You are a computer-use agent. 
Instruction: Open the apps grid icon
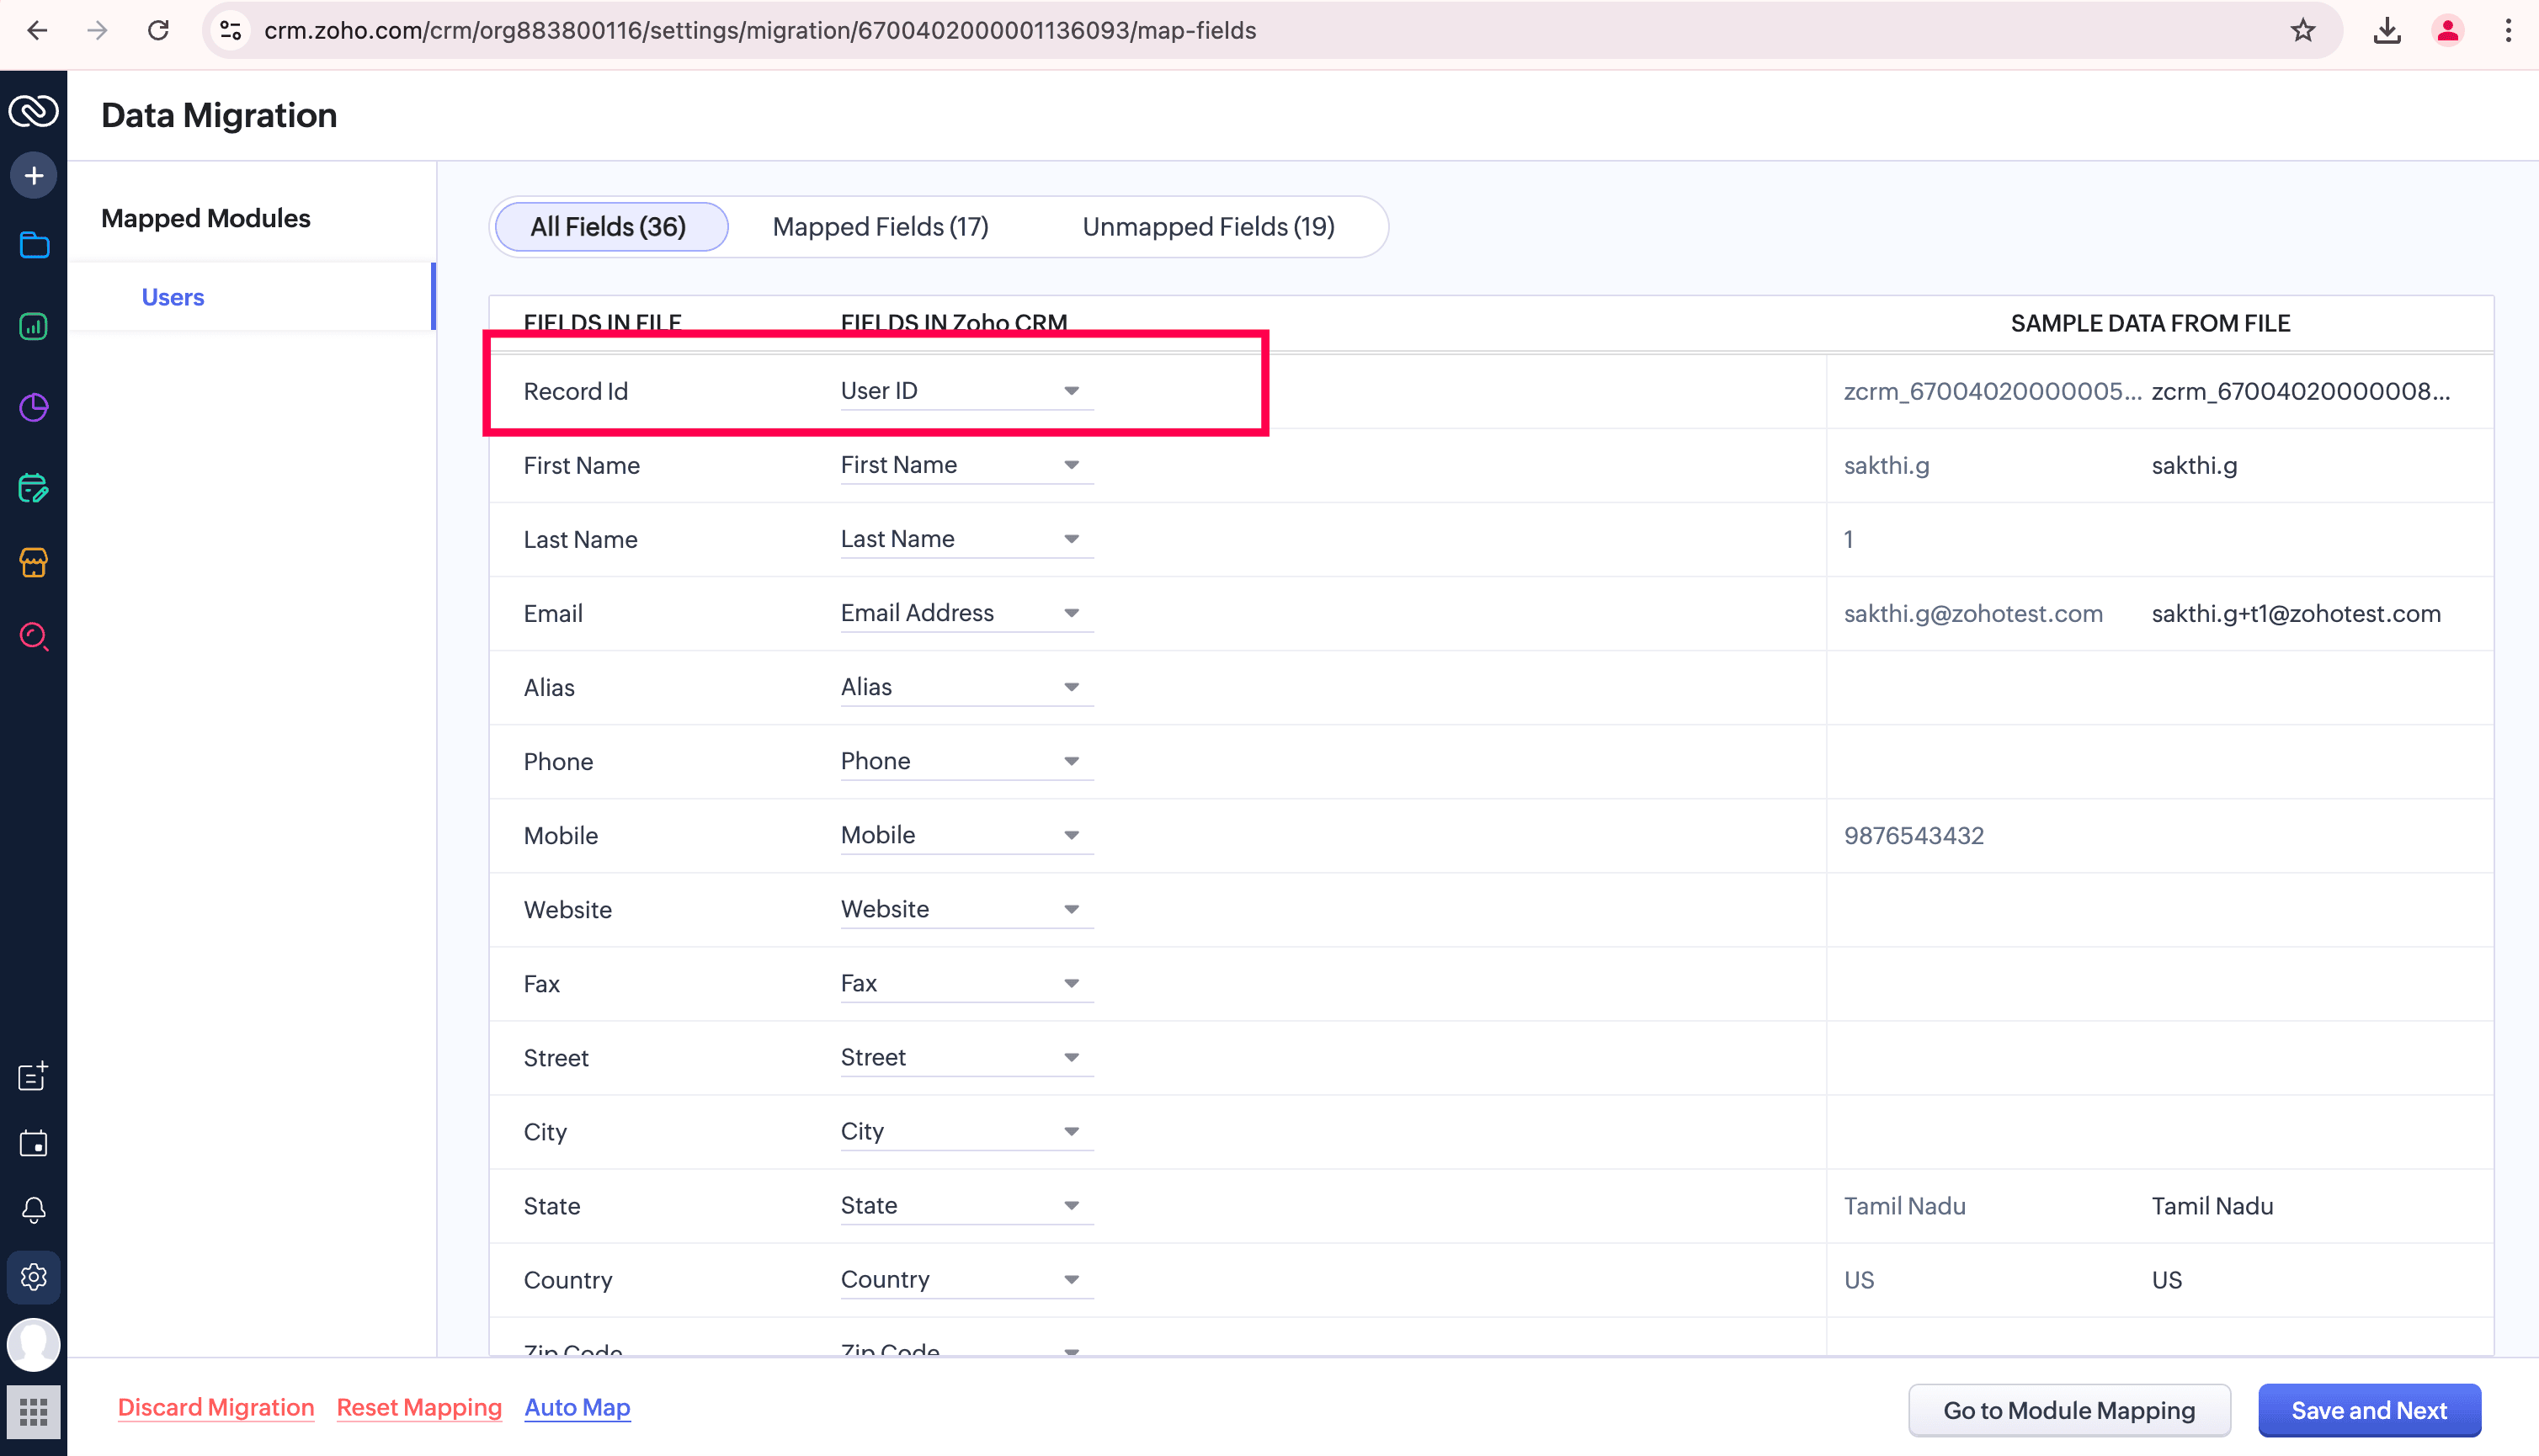coord(34,1411)
